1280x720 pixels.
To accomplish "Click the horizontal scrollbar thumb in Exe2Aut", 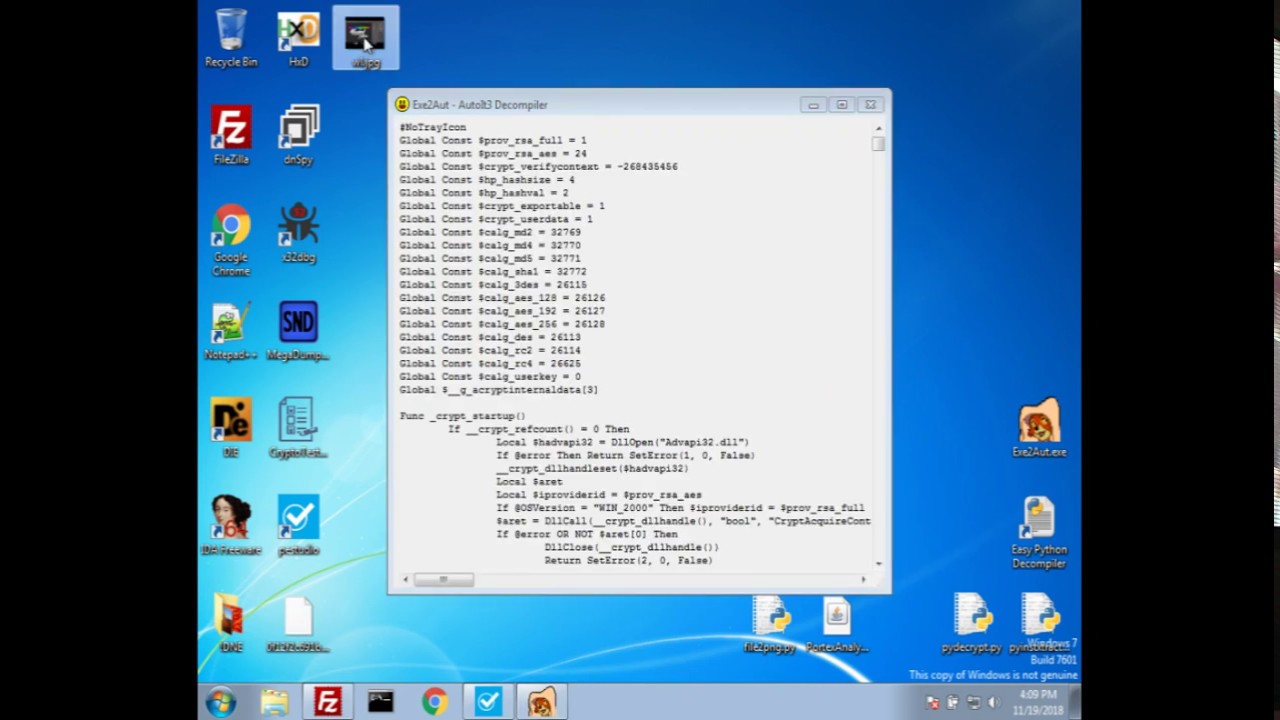I will pos(444,579).
